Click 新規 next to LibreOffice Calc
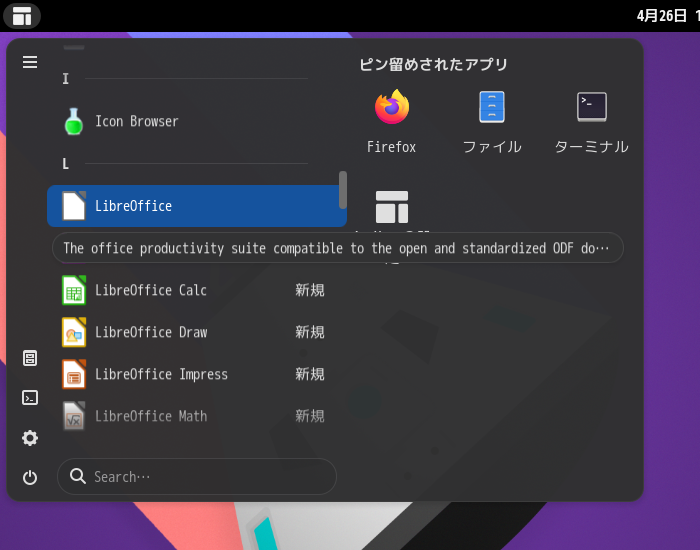This screenshot has width=700, height=550. pos(309,290)
